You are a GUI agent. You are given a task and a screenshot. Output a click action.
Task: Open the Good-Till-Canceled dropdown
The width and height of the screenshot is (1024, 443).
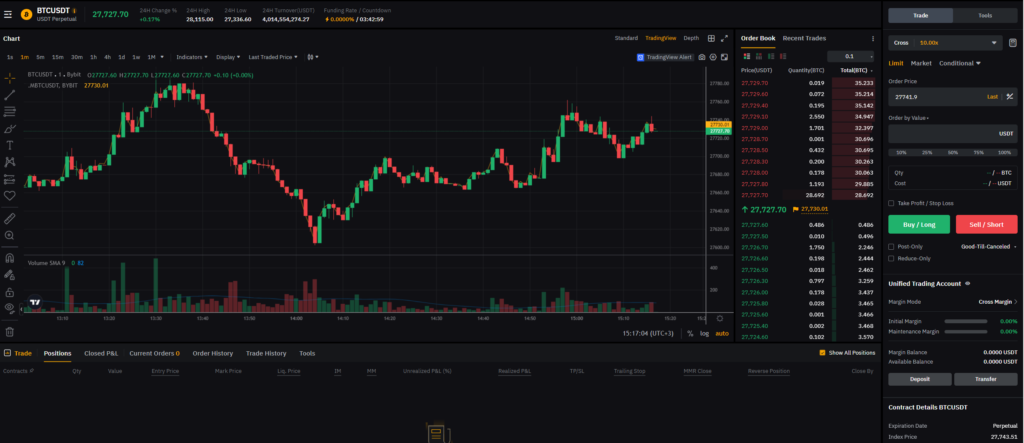989,246
